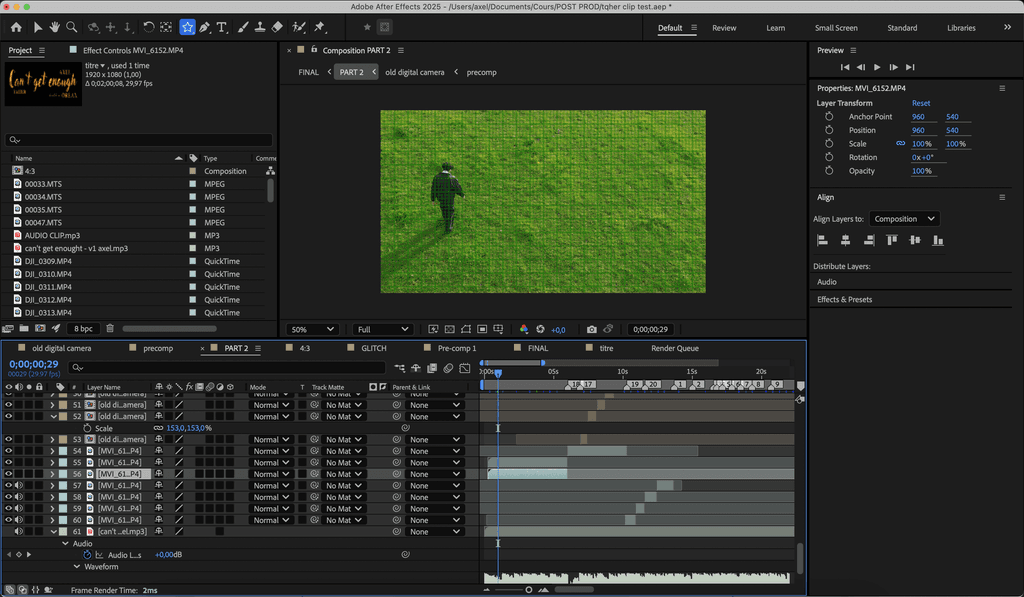Open the Learn workspace
Image resolution: width=1024 pixels, height=597 pixels.
[x=775, y=28]
